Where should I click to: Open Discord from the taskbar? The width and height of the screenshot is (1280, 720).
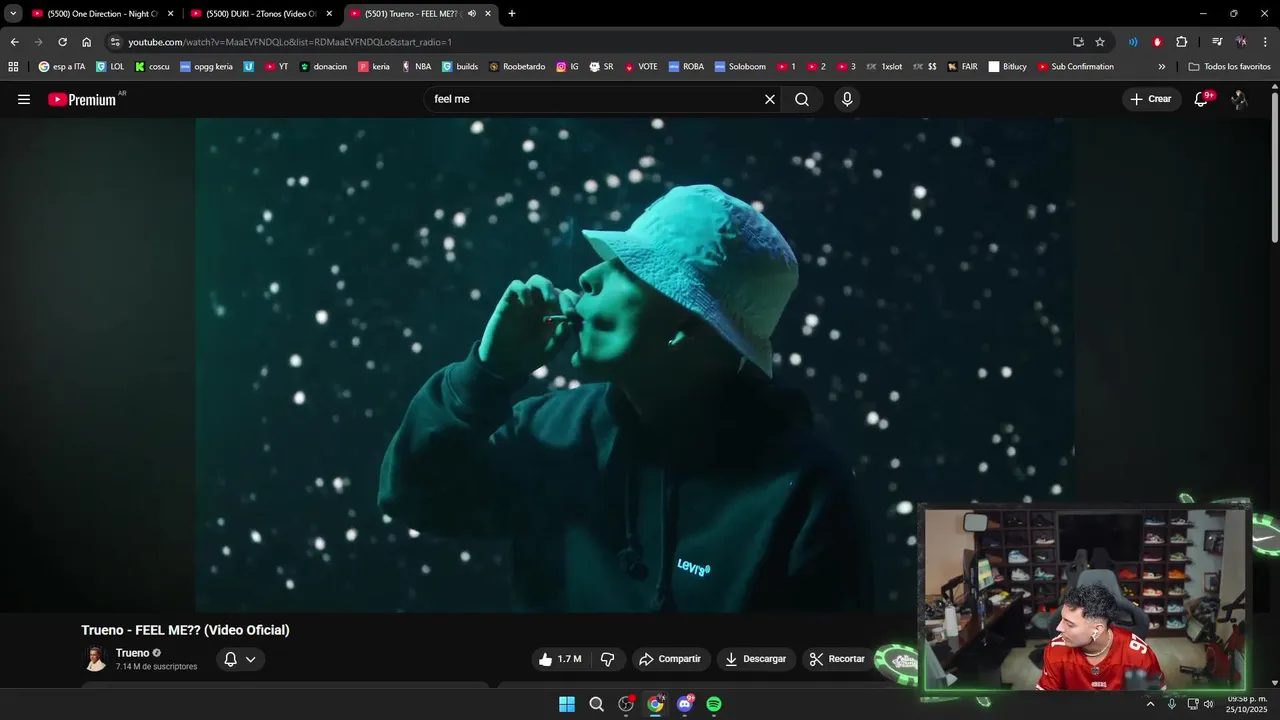685,704
